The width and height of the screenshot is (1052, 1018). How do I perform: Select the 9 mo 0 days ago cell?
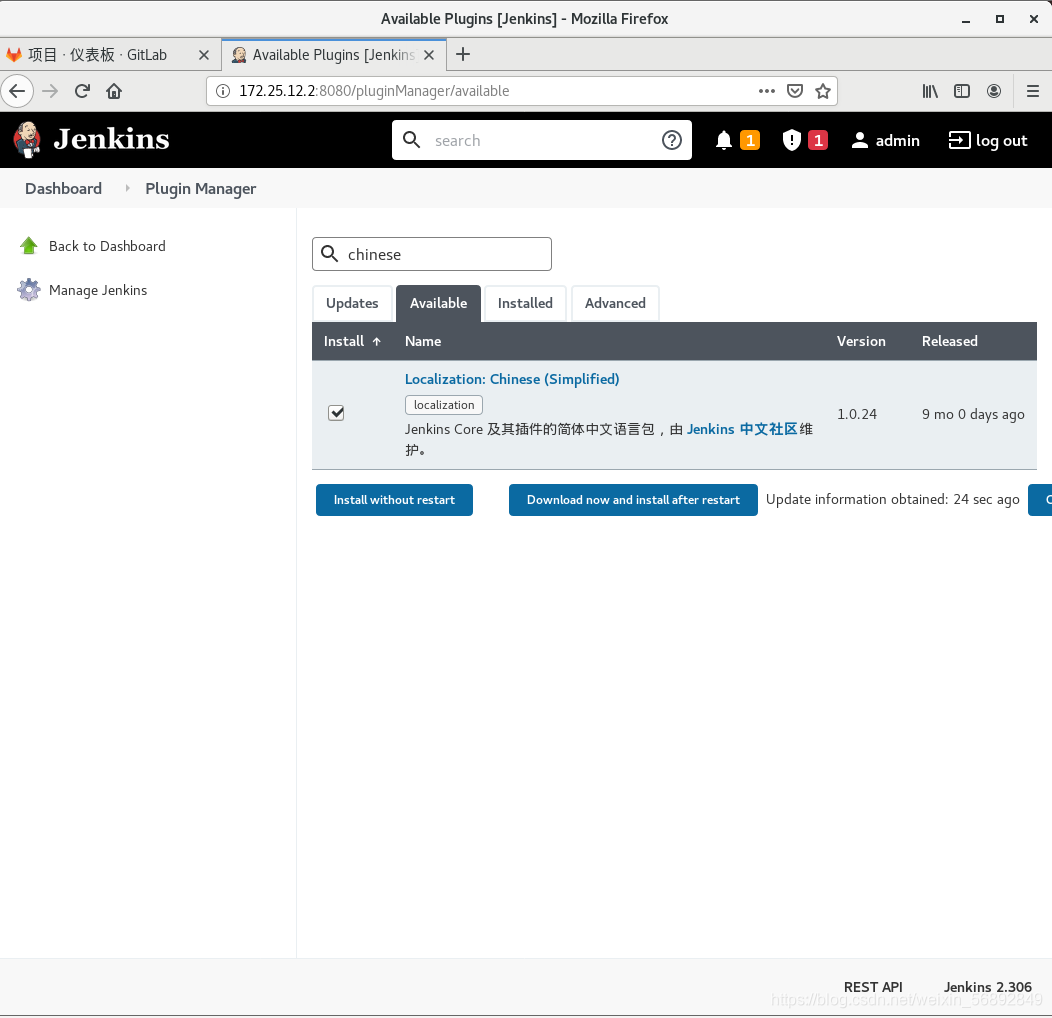973,415
